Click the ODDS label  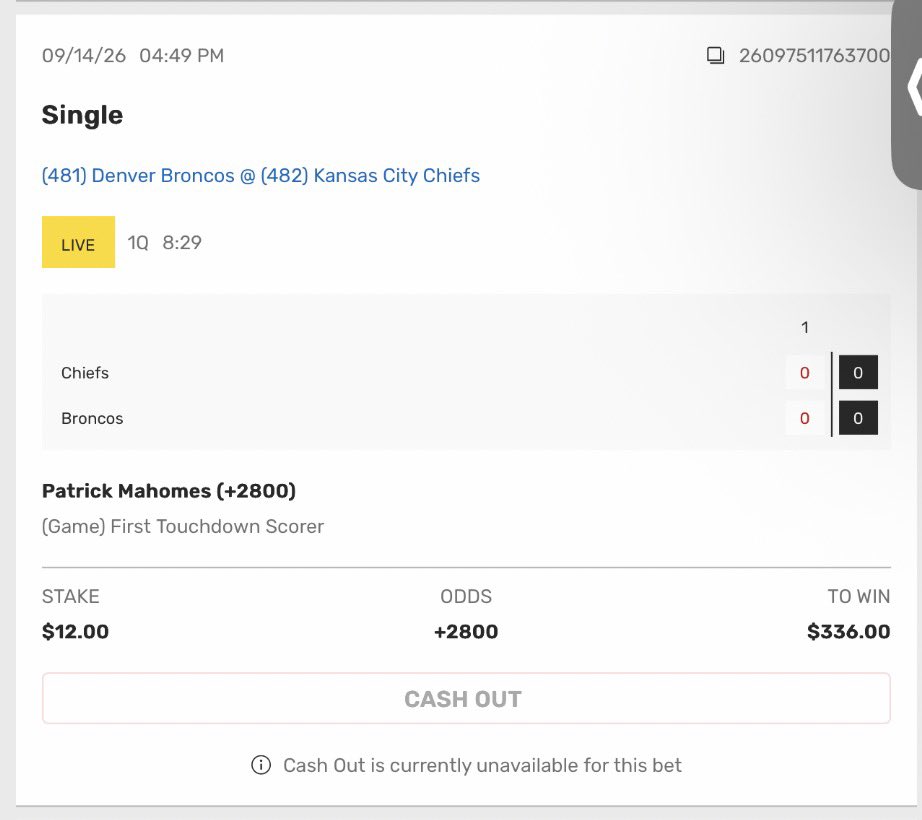coord(466,596)
